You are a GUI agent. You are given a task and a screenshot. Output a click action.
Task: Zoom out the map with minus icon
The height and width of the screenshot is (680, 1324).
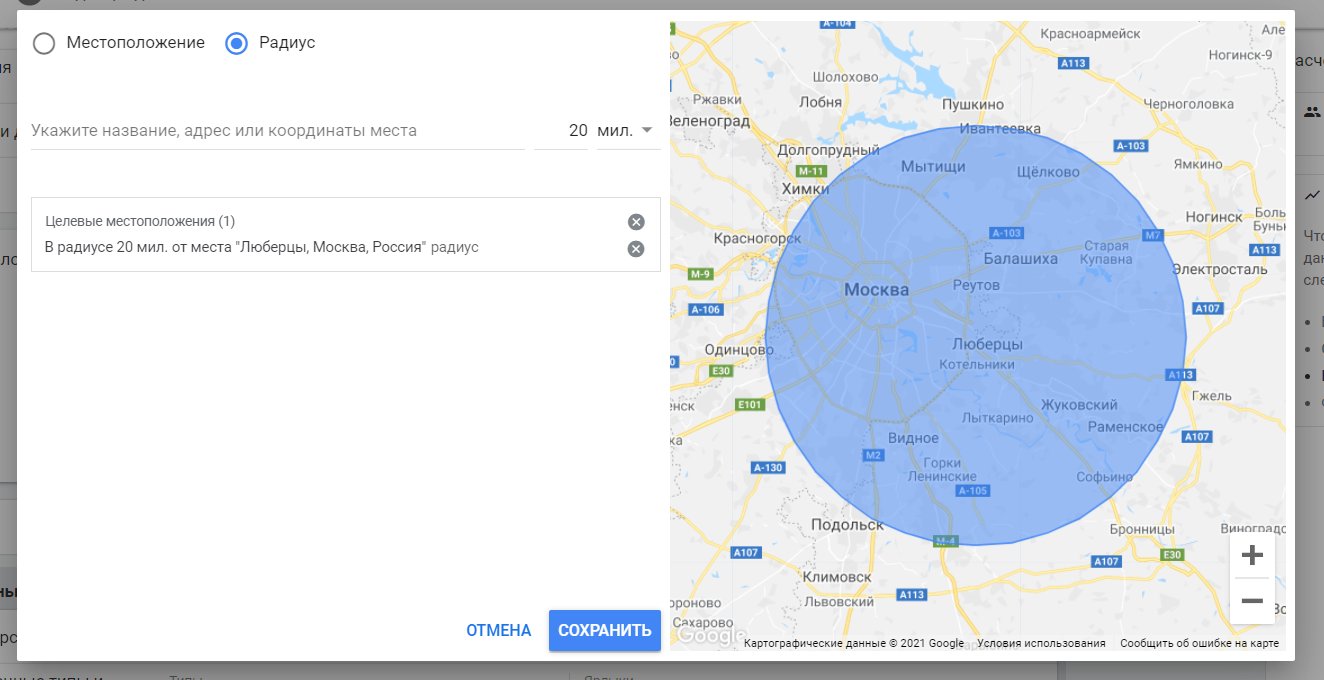[x=1252, y=601]
